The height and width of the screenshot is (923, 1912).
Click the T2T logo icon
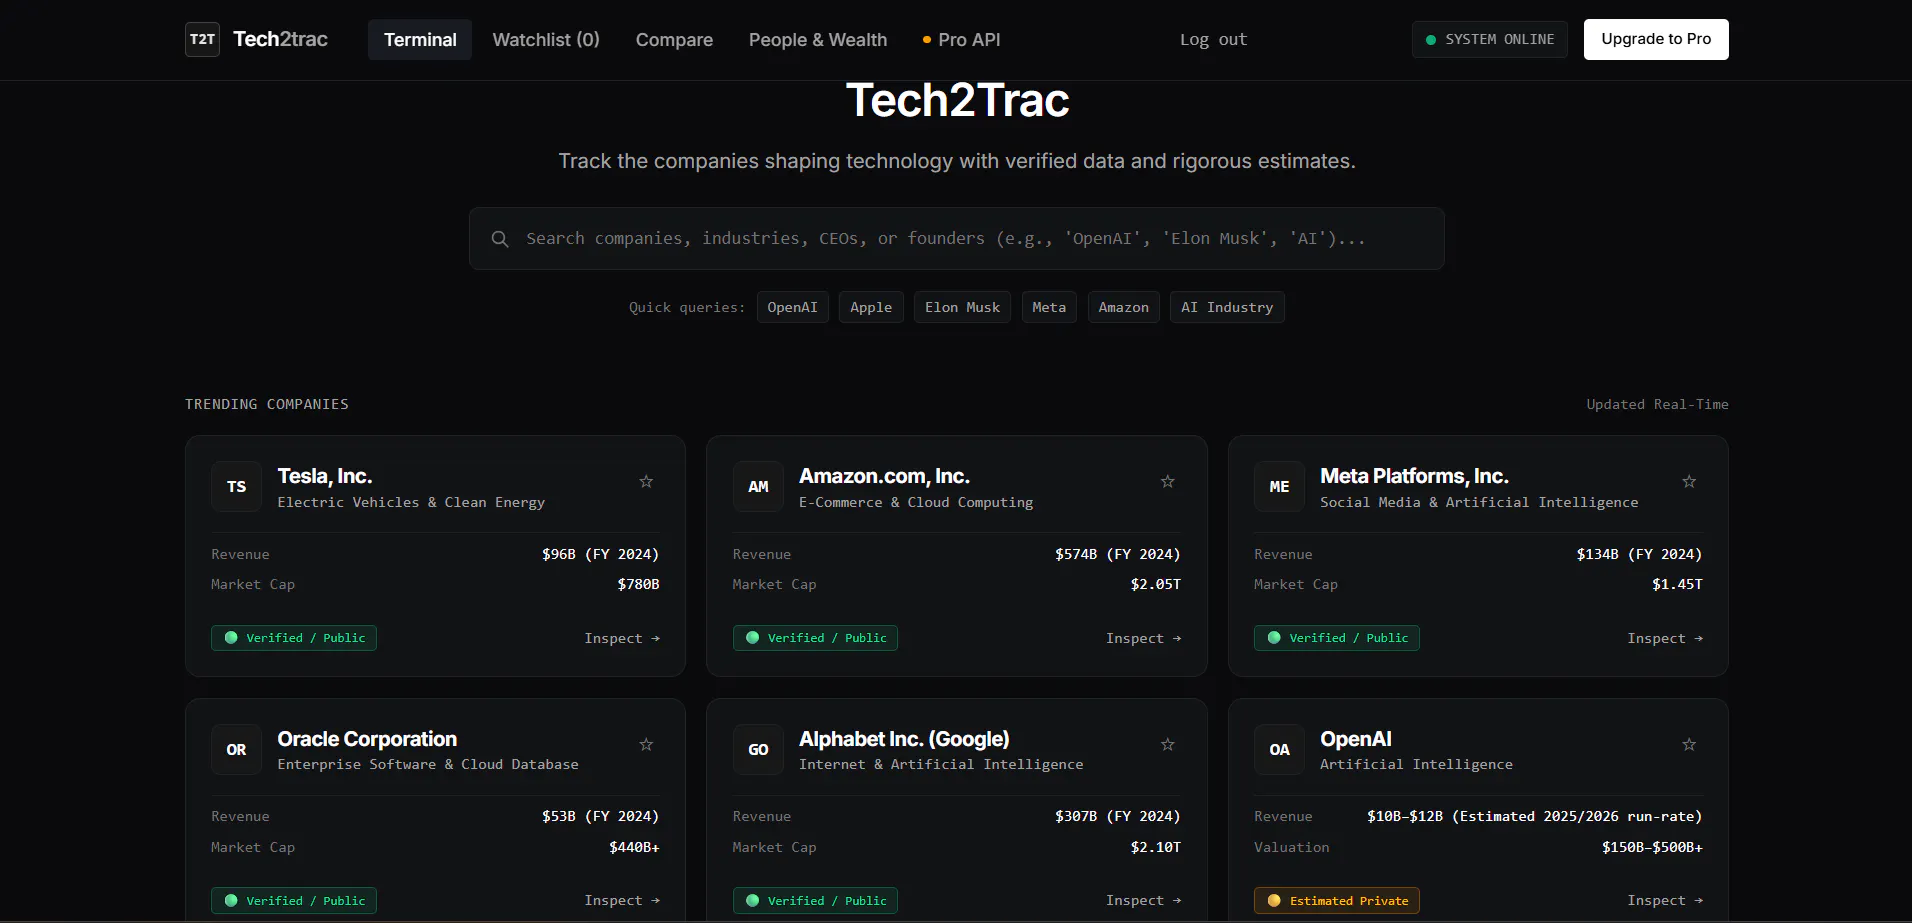202,39
